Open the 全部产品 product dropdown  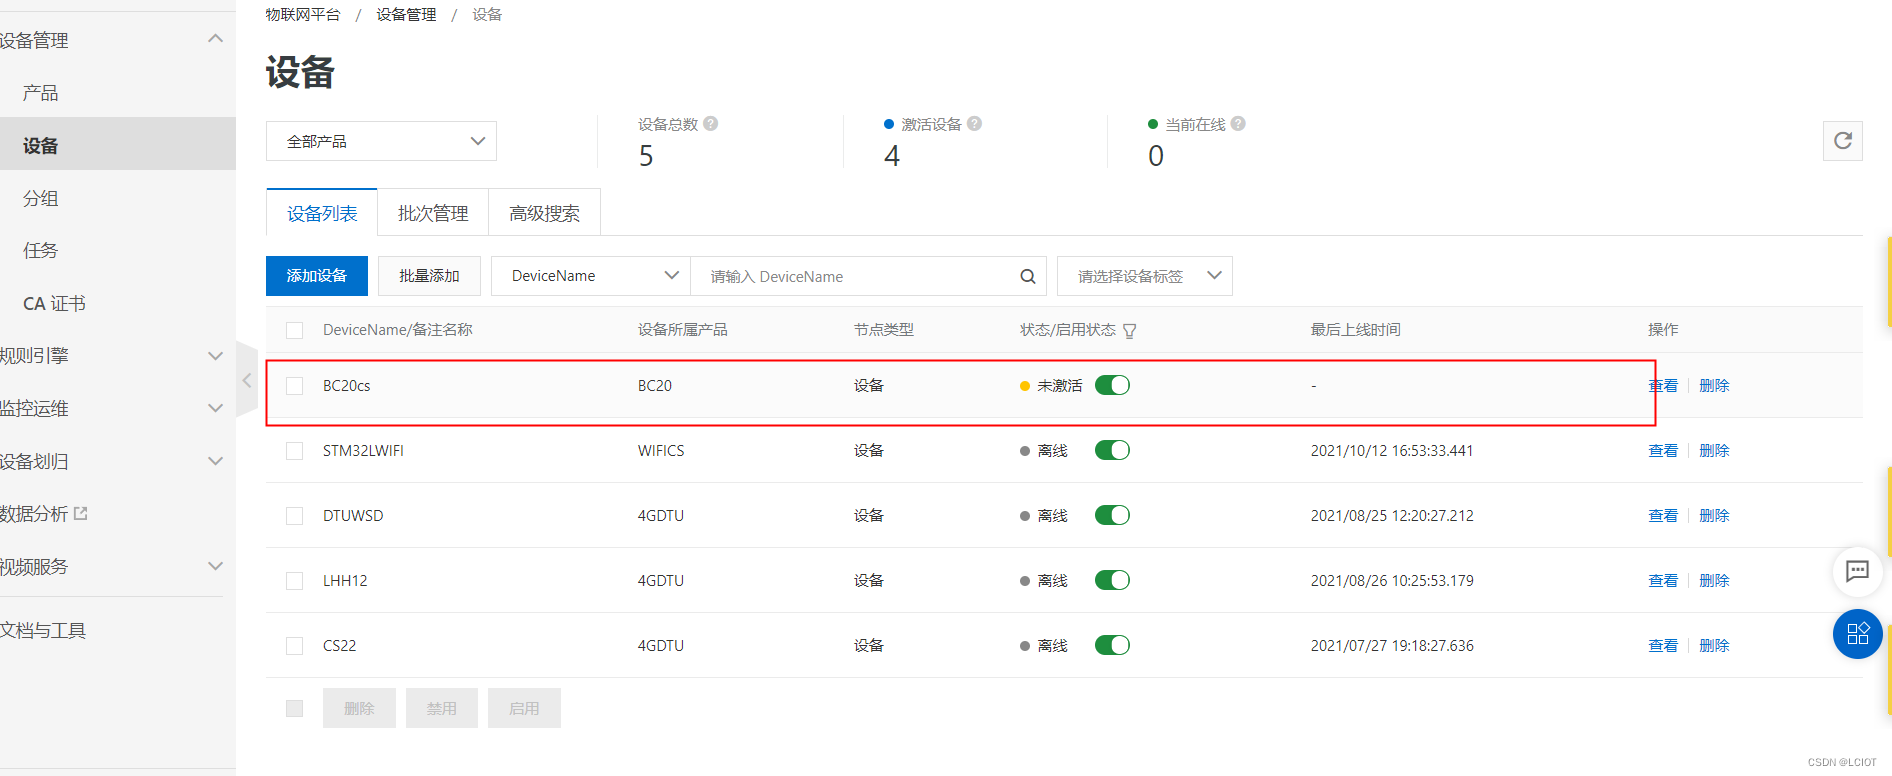[x=381, y=141]
